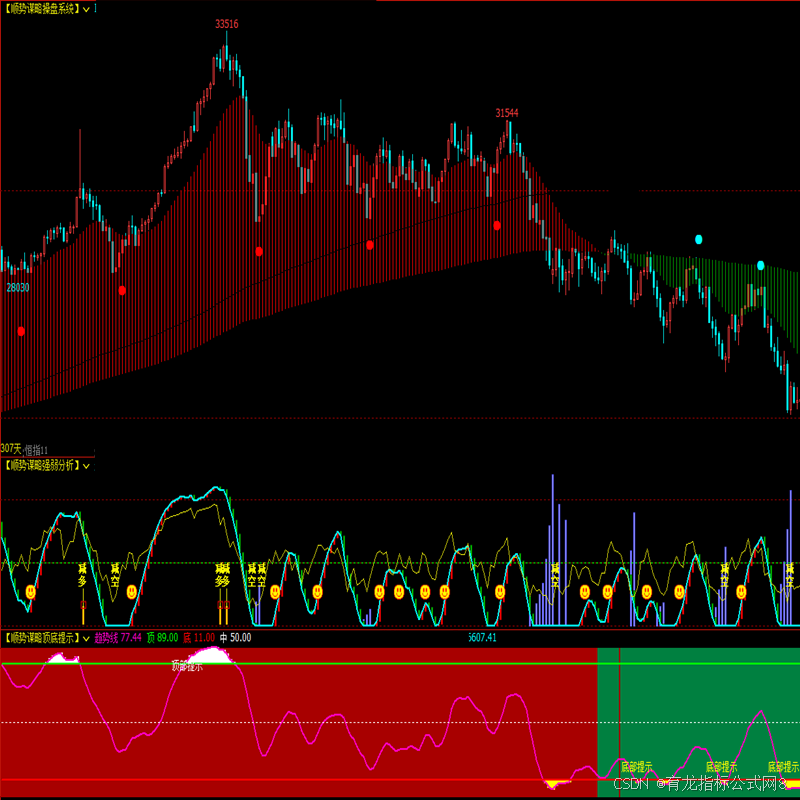The height and width of the screenshot is (800, 800).
Task: Expand the 顺势谋略操盘系统 indicator dropdown arrow
Action: click(86, 9)
